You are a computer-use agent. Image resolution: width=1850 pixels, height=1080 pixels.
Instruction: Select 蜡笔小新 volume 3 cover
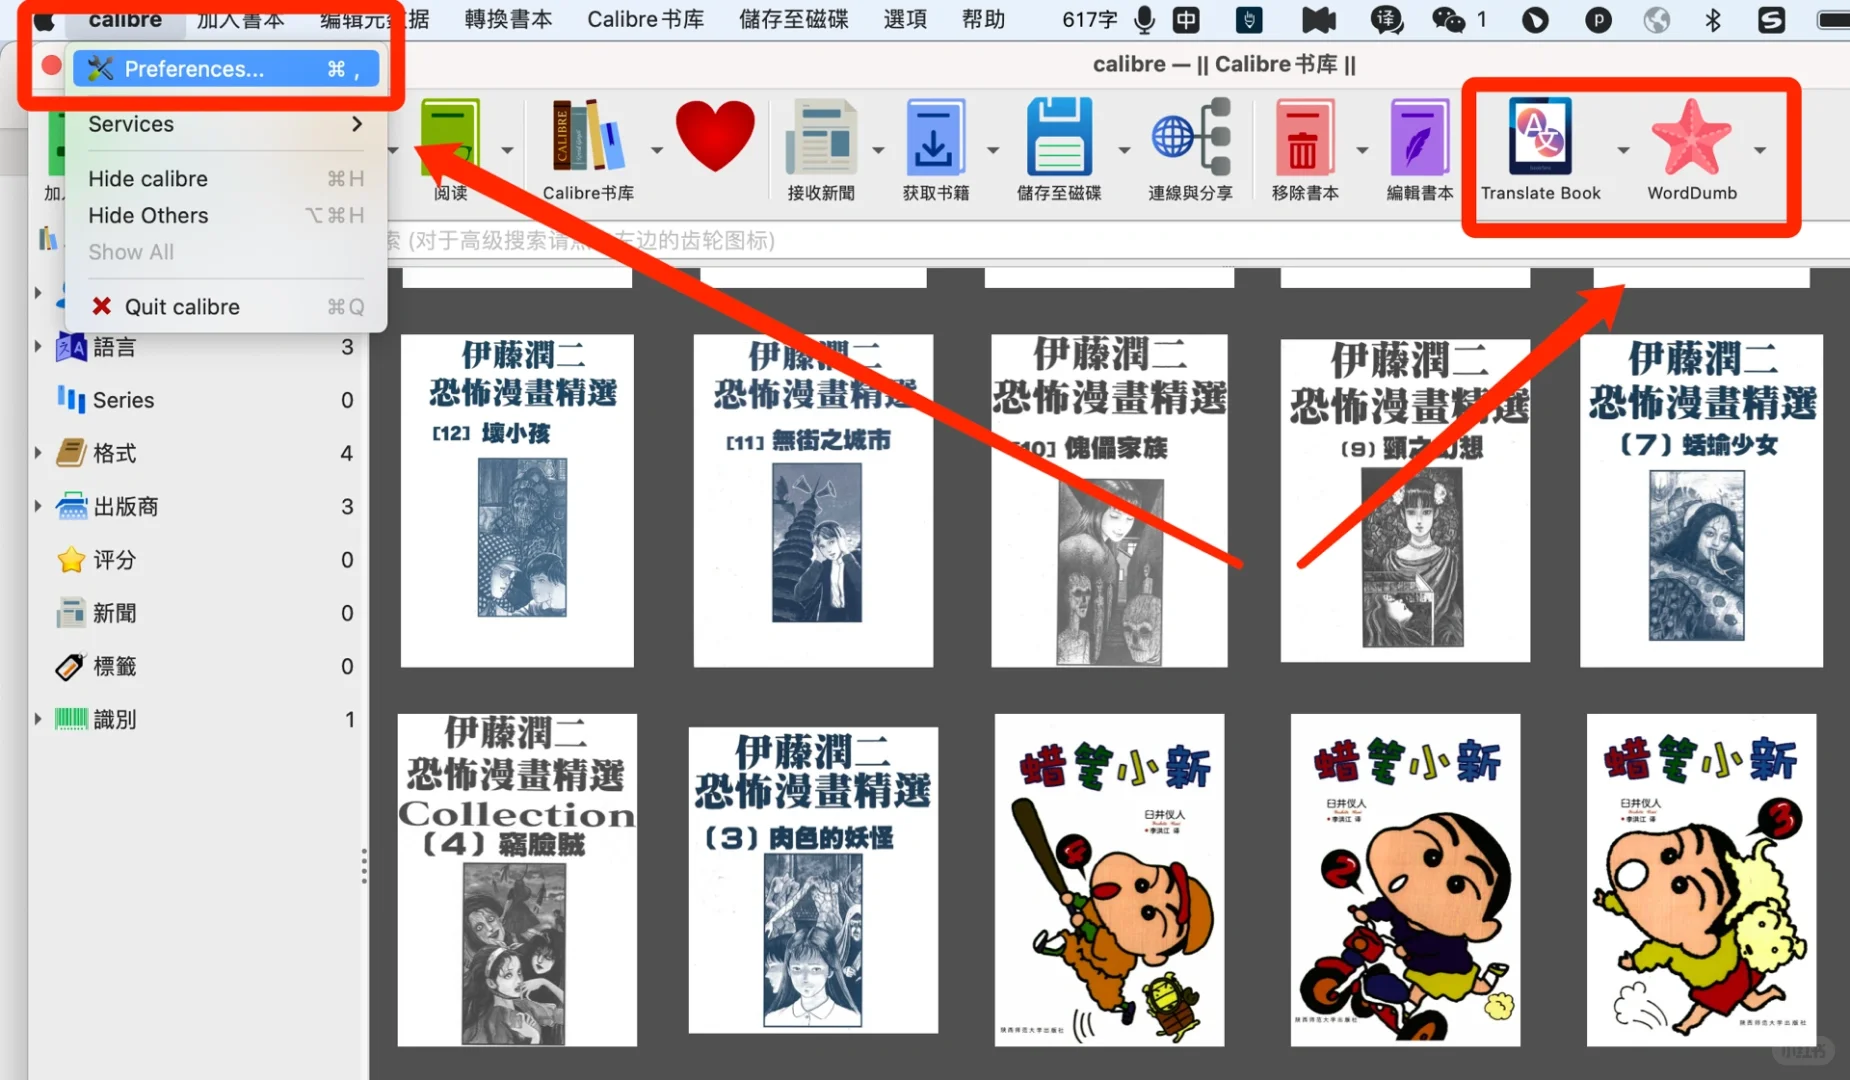(x=1701, y=880)
